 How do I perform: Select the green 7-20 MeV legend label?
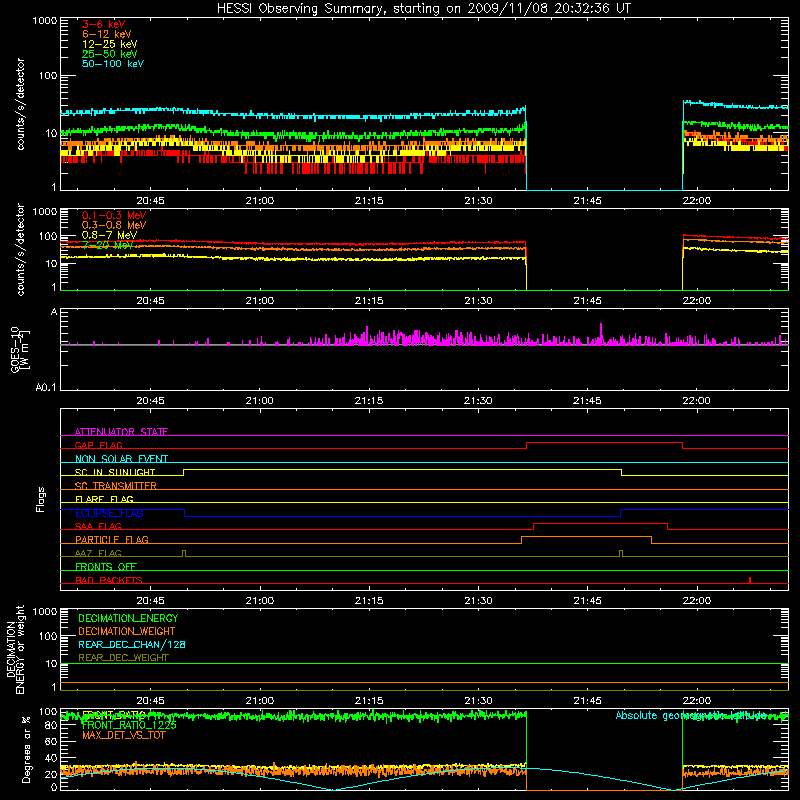pyautogui.click(x=108, y=245)
